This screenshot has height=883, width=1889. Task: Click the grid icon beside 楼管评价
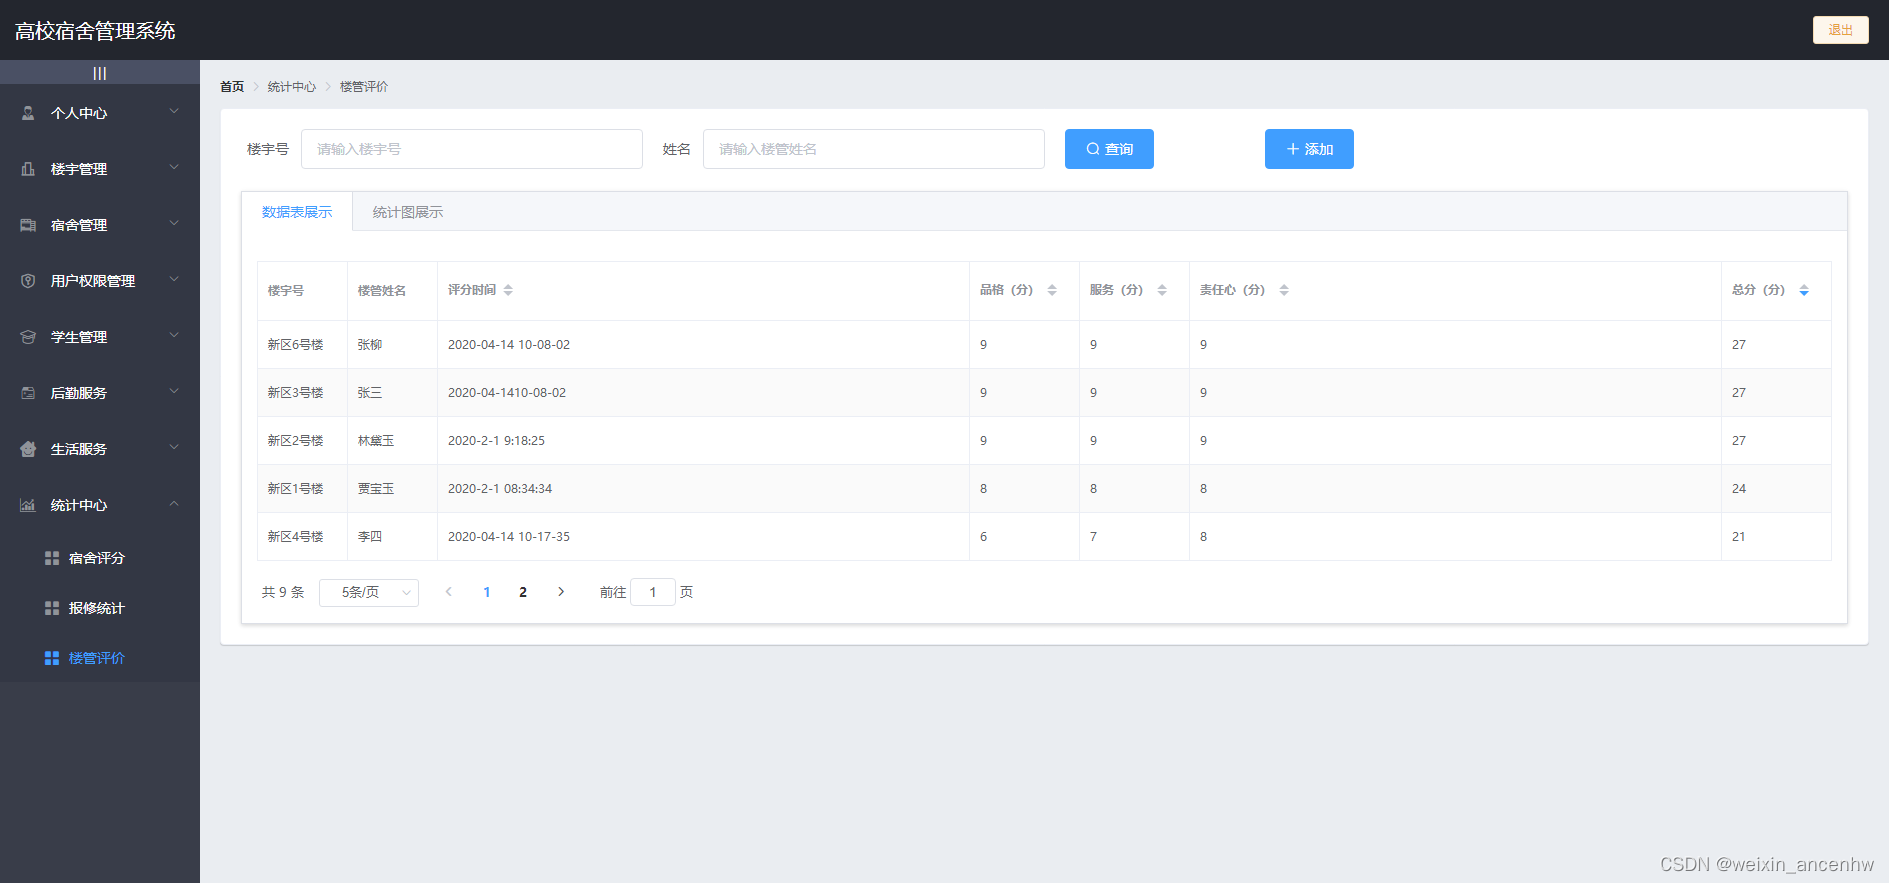52,658
